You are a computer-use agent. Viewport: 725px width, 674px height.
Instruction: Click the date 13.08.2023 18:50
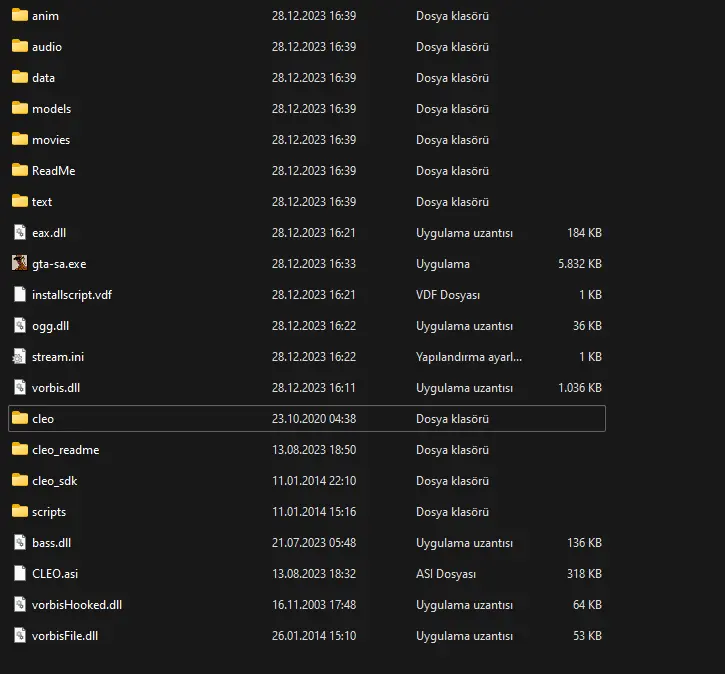coord(314,450)
